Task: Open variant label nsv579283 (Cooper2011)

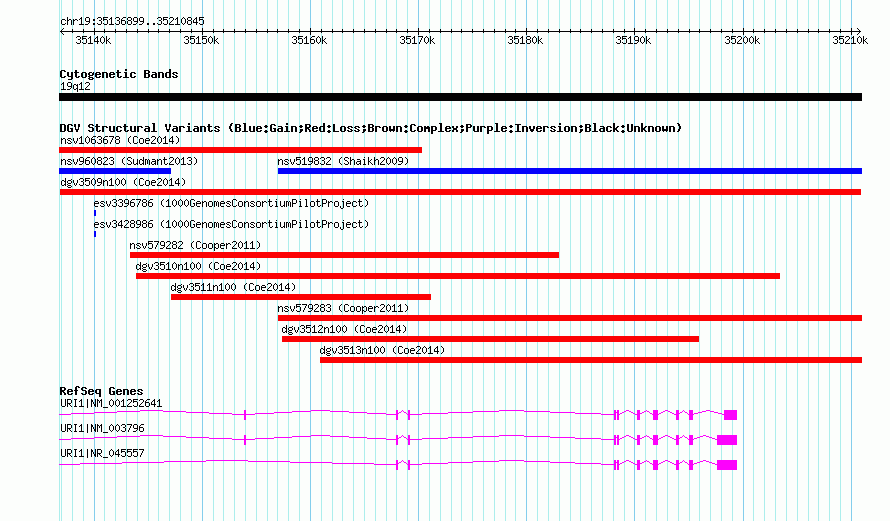Action: (343, 308)
